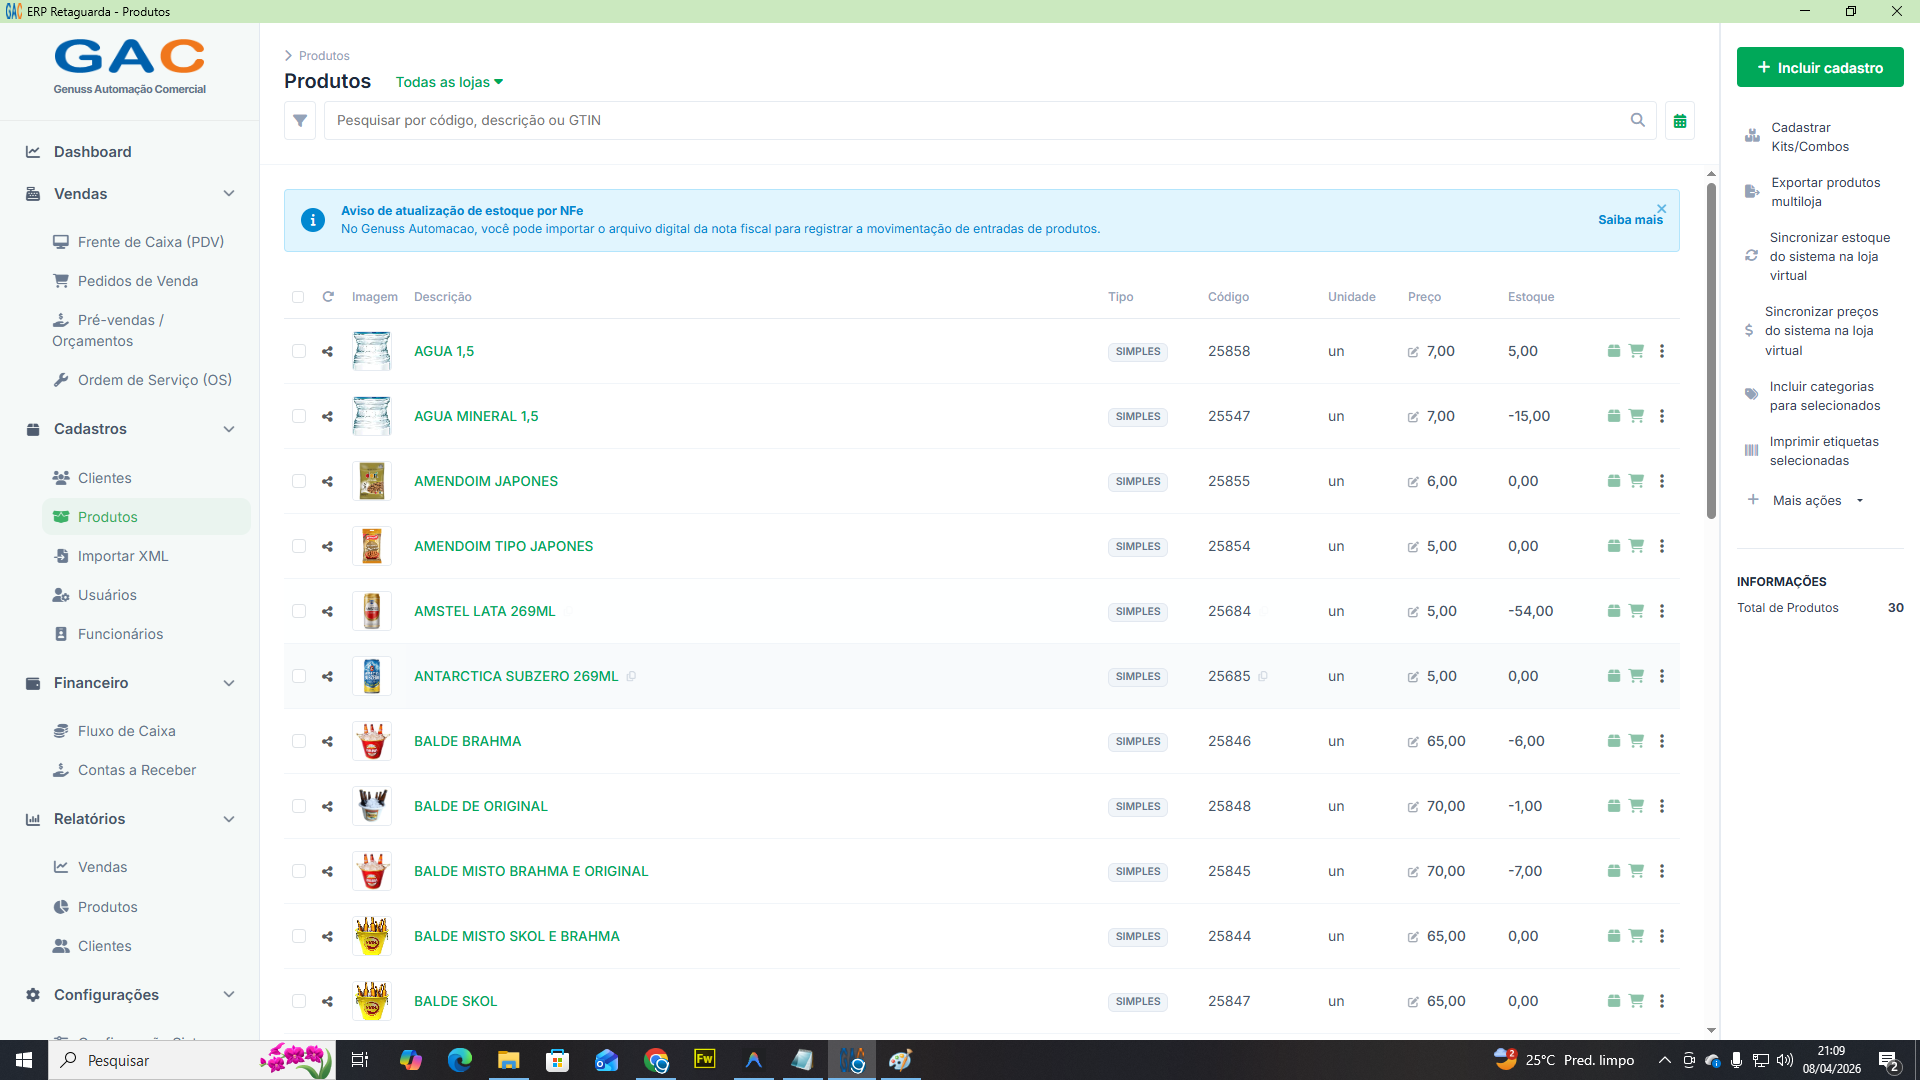This screenshot has width=1920, height=1080.
Task: Open Importar XML menu item
Action: (x=122, y=556)
